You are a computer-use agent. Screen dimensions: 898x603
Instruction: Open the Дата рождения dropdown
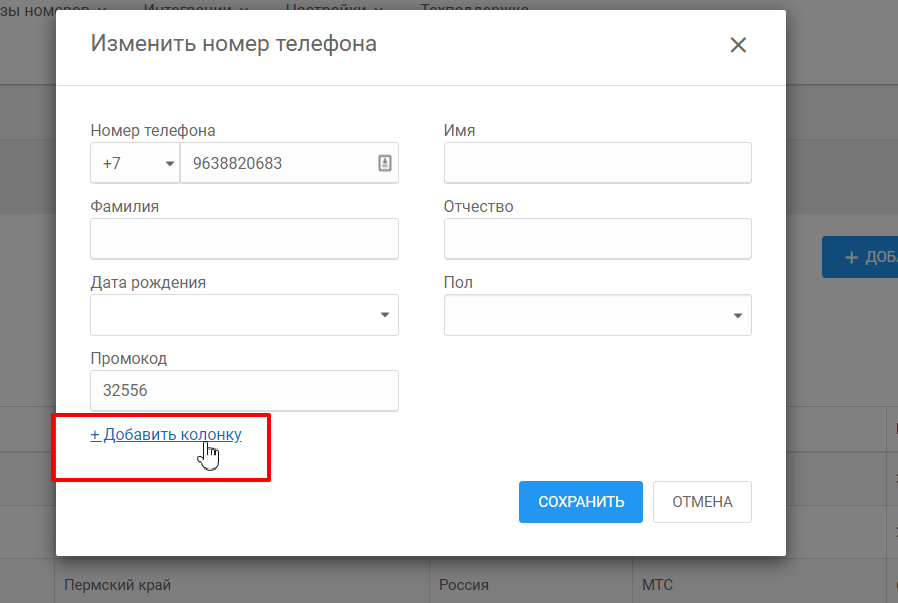[245, 315]
